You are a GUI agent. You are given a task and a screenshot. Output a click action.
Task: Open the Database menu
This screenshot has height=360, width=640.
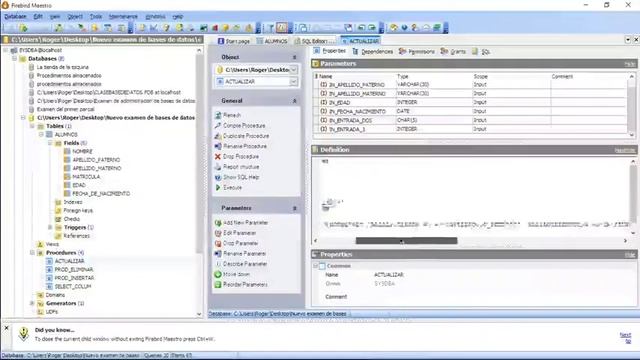pos(15,16)
